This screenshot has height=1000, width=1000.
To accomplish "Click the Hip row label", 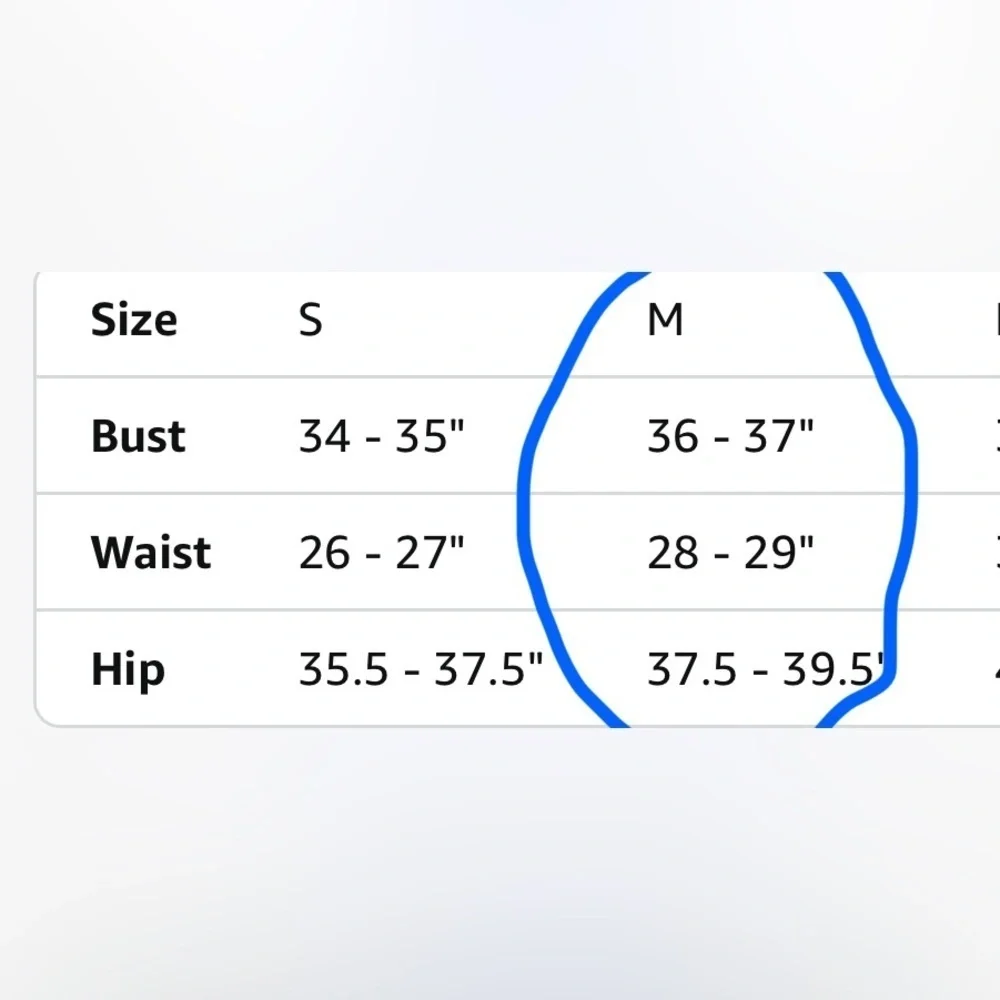I will click(x=128, y=670).
